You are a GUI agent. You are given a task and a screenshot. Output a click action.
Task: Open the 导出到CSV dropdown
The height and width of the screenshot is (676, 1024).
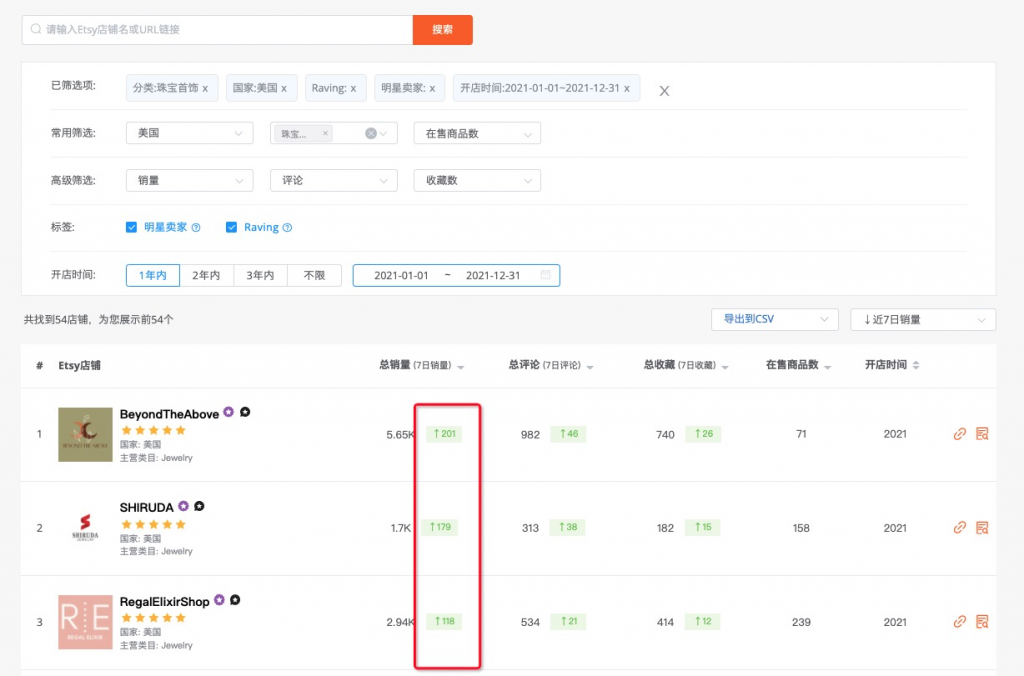(773, 319)
